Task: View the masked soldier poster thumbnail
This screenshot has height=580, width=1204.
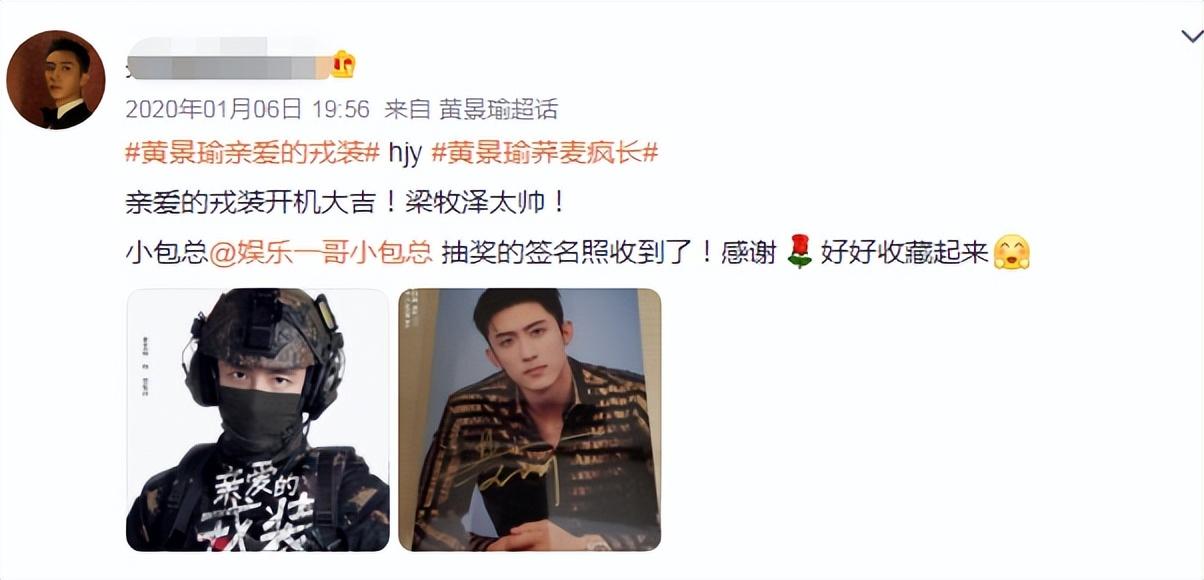Action: pos(257,420)
